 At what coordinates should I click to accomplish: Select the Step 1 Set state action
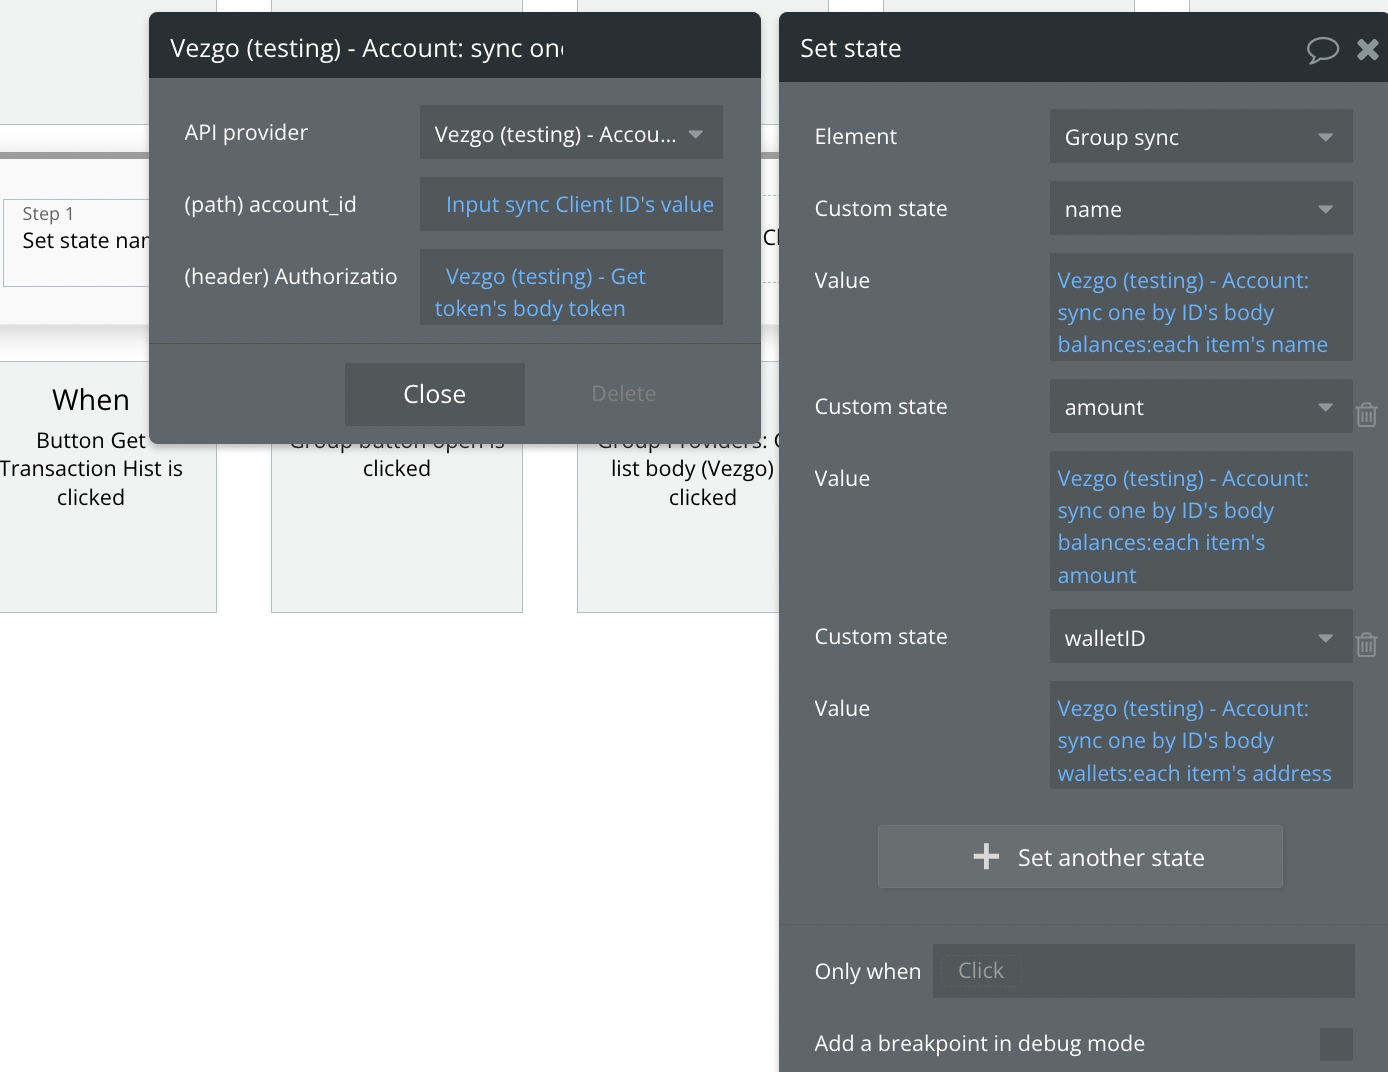click(80, 241)
